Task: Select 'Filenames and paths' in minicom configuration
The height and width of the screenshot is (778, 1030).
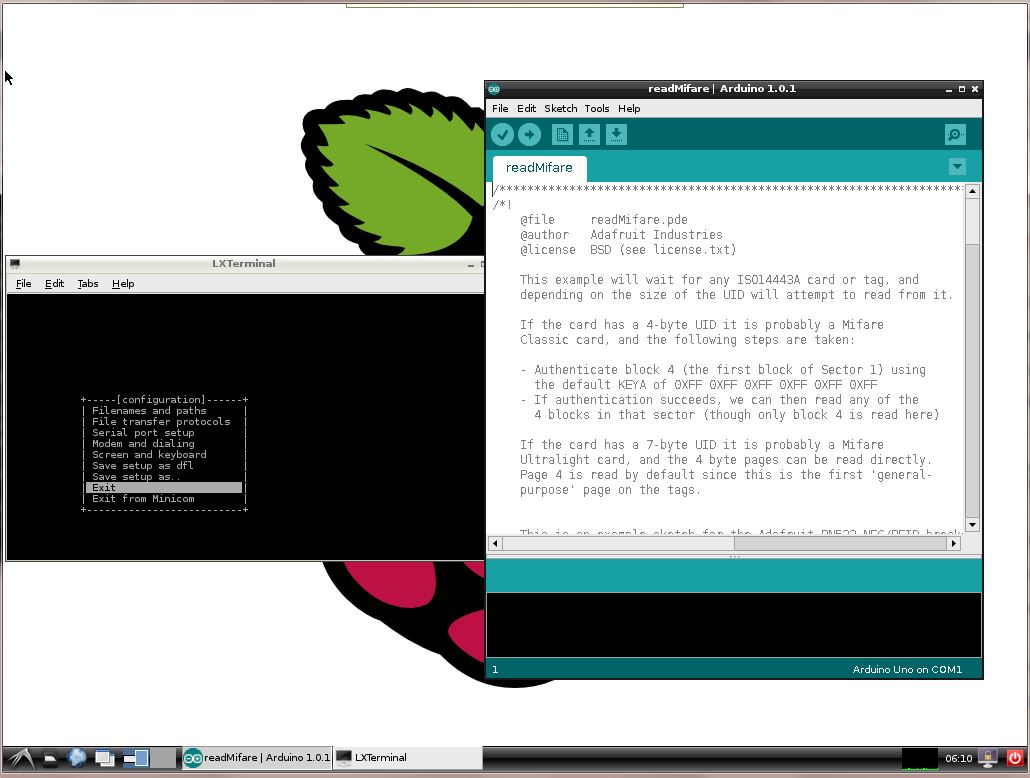Action: 149,411
